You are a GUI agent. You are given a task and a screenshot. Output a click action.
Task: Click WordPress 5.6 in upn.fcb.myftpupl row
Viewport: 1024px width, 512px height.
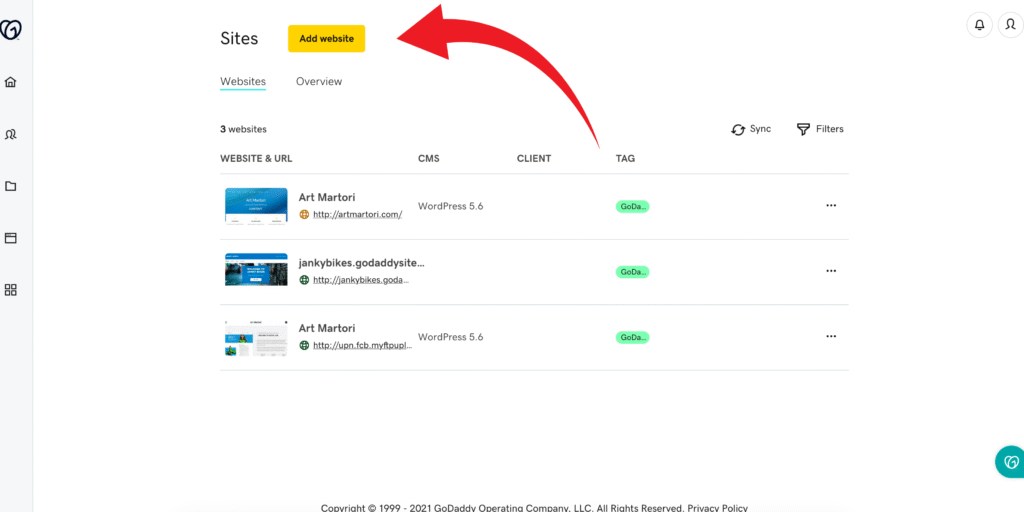click(451, 337)
